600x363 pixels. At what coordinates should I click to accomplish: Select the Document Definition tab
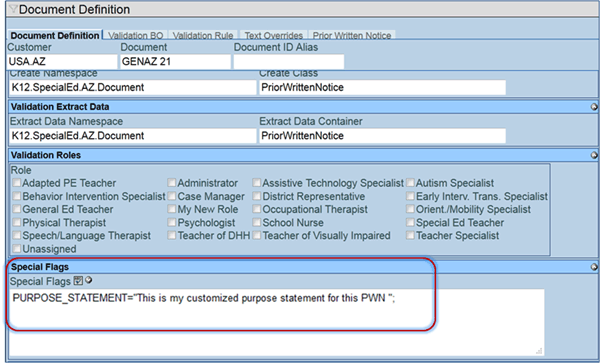point(55,35)
